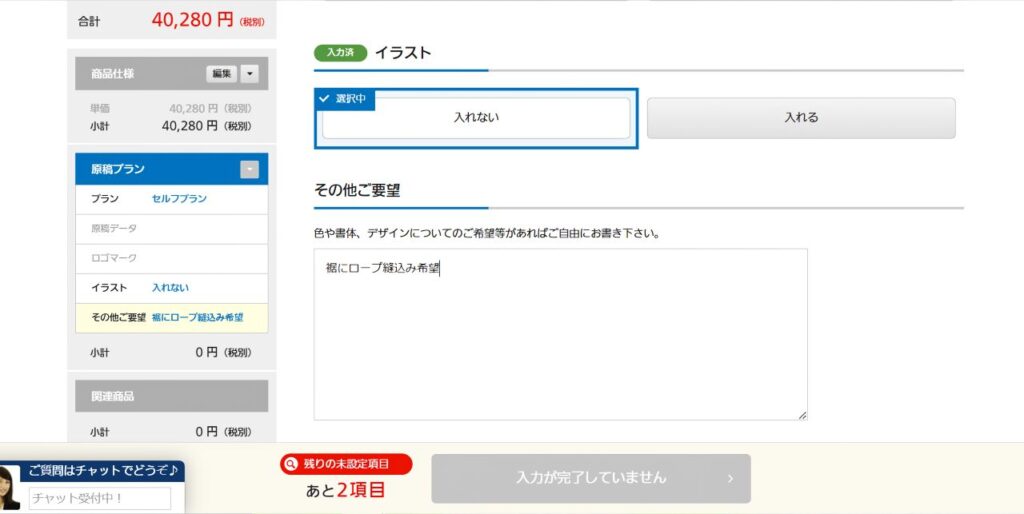Click the セルフプラン plan link
Screen dimensions: 1024x514
tap(179, 199)
